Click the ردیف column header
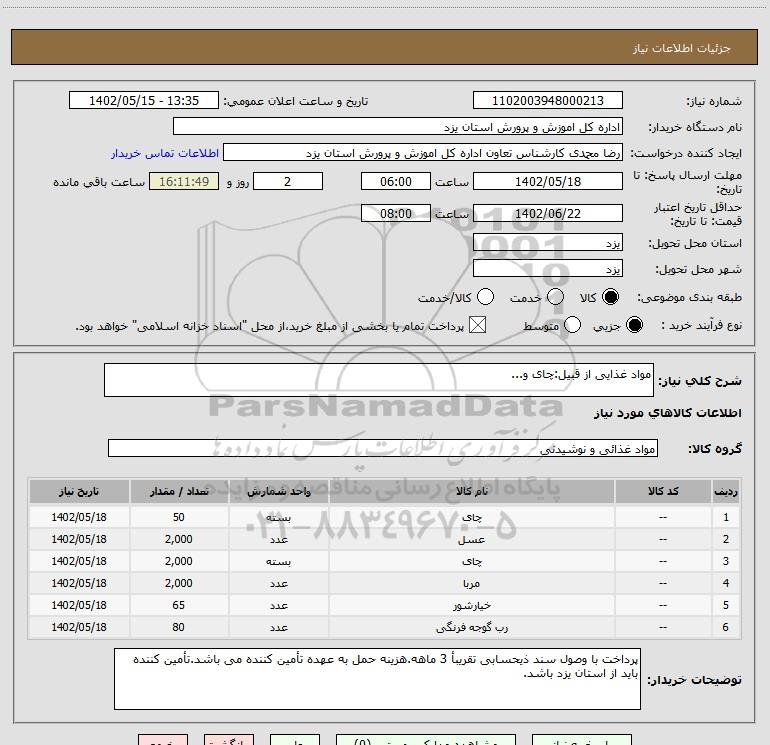770x745 pixels. [x=726, y=492]
